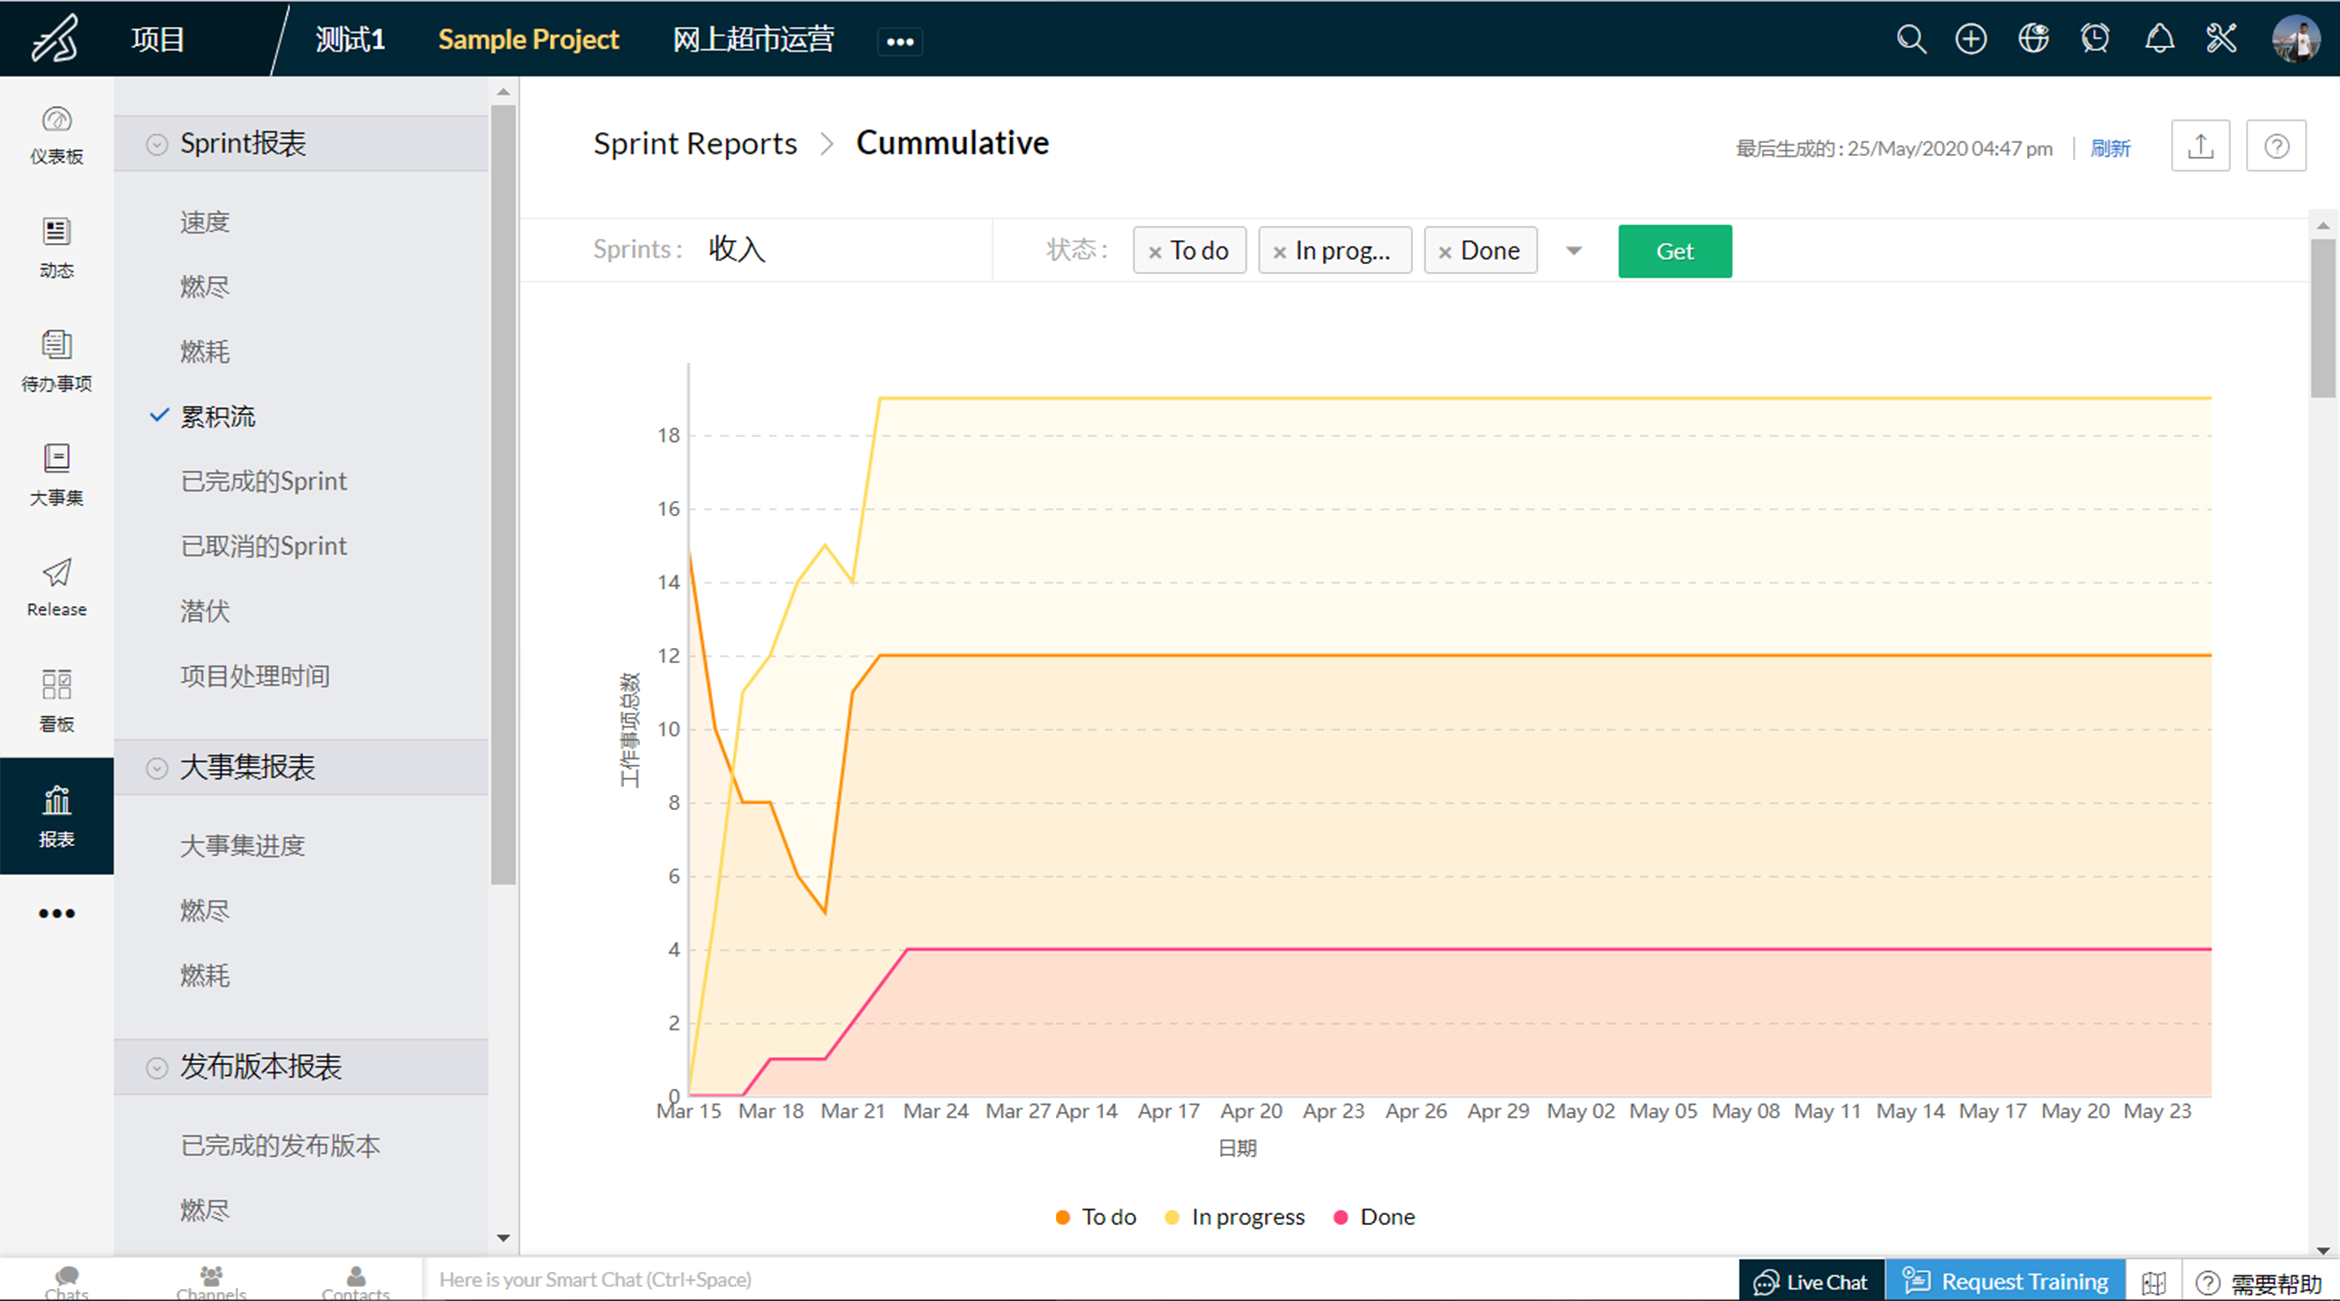The image size is (2340, 1301).
Task: Open the help question mark icon
Action: [x=2276, y=147]
